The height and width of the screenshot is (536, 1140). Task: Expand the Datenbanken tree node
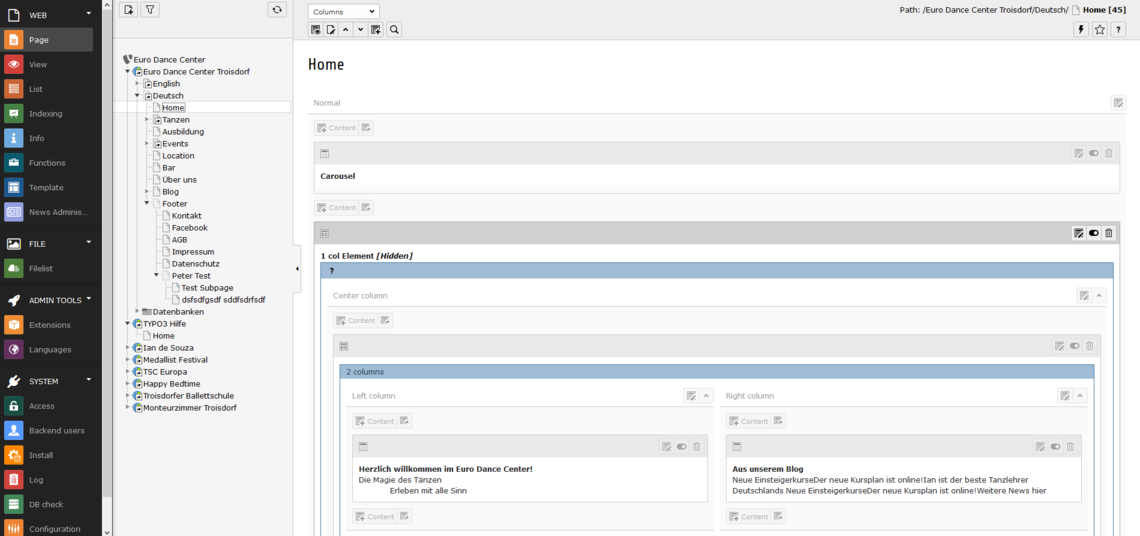(x=137, y=311)
